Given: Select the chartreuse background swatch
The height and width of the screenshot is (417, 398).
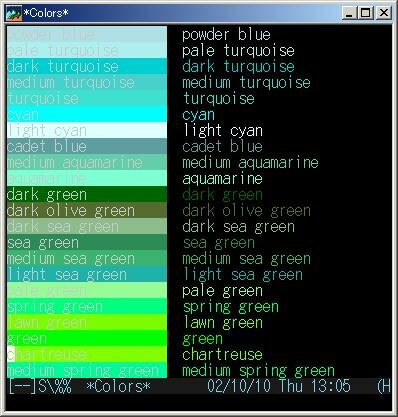Looking at the screenshot, I should (x=87, y=354).
